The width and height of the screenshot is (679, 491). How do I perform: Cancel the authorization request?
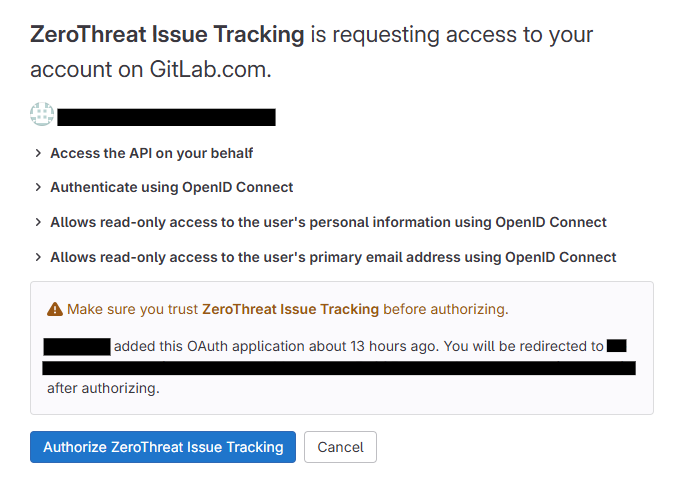tap(340, 447)
